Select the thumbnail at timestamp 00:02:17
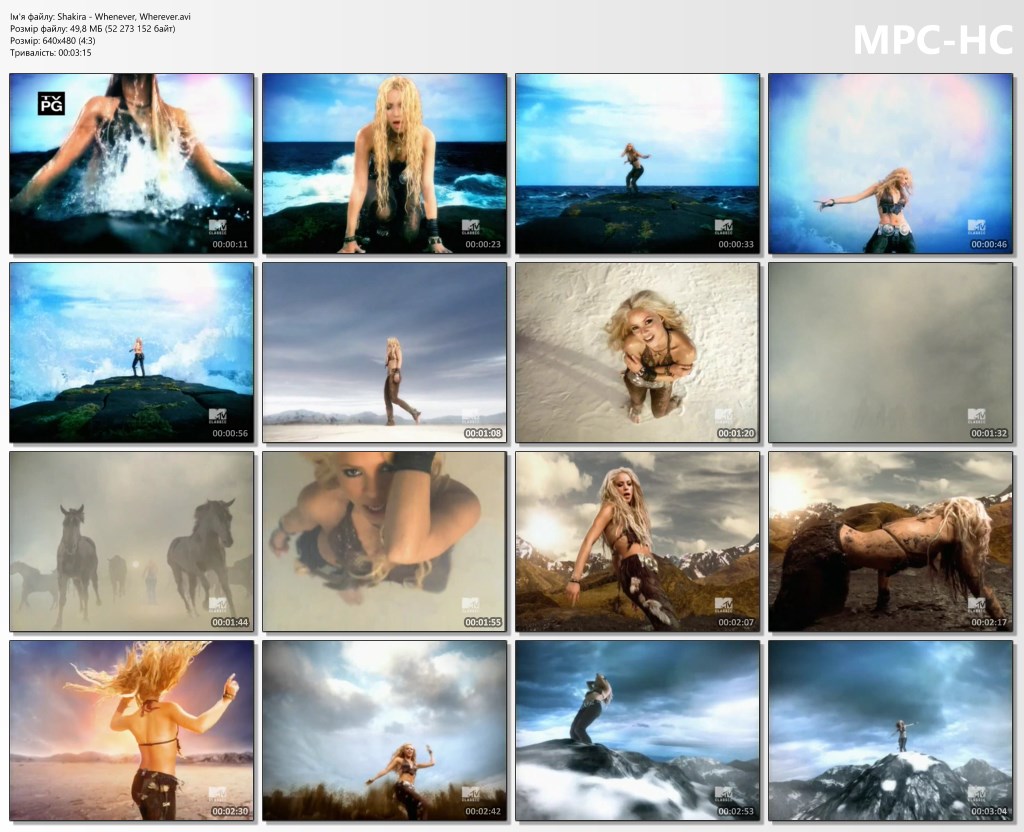The width and height of the screenshot is (1024, 832). click(x=890, y=541)
